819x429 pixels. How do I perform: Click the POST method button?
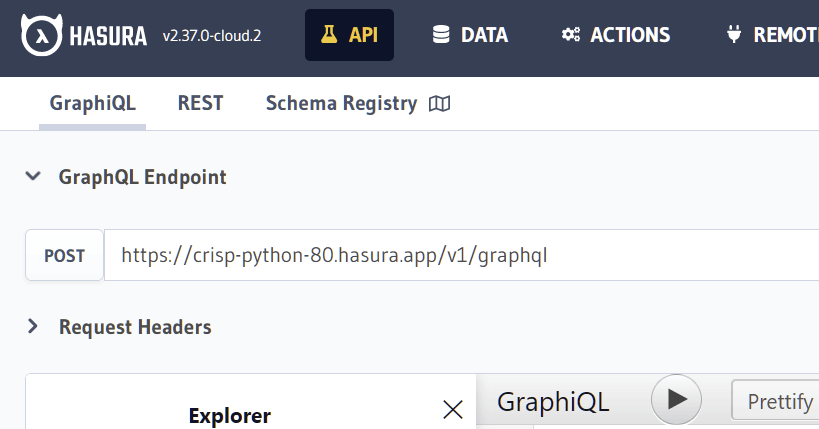pos(64,255)
